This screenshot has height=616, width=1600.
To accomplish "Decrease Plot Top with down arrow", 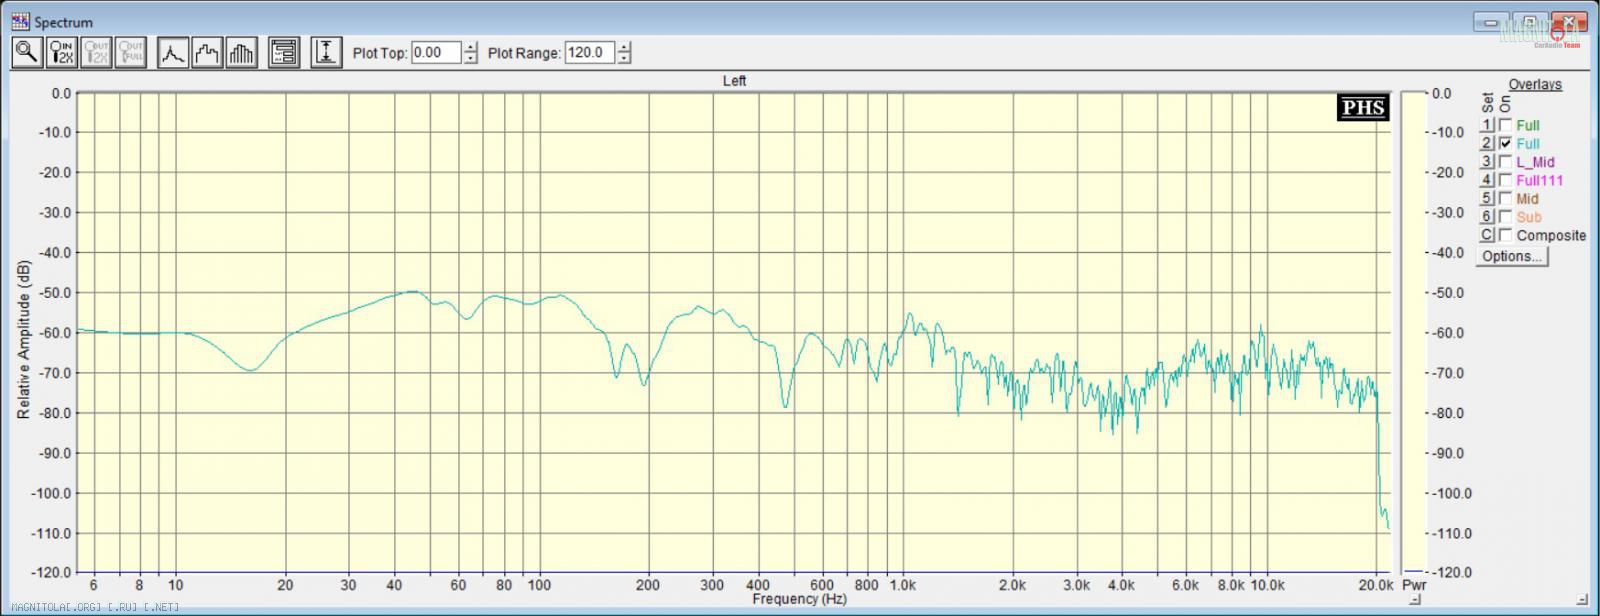I will click(471, 58).
